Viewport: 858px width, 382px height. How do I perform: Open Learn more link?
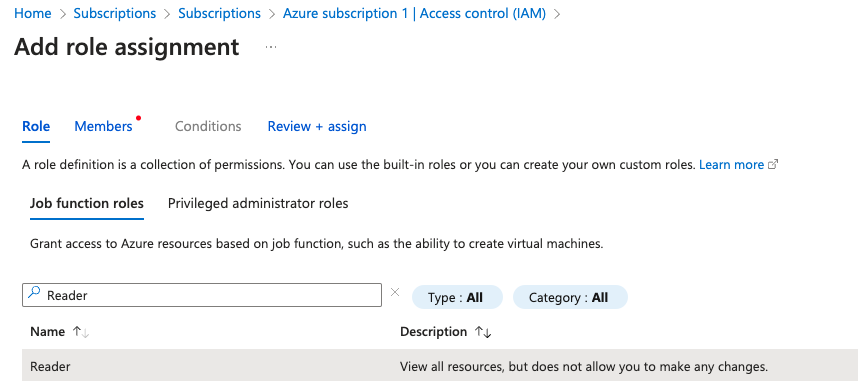click(x=731, y=165)
